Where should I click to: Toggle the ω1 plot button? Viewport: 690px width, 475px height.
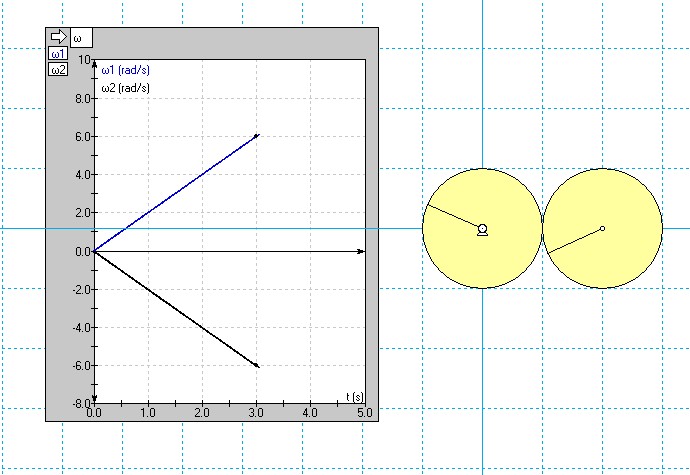pyautogui.click(x=58, y=54)
